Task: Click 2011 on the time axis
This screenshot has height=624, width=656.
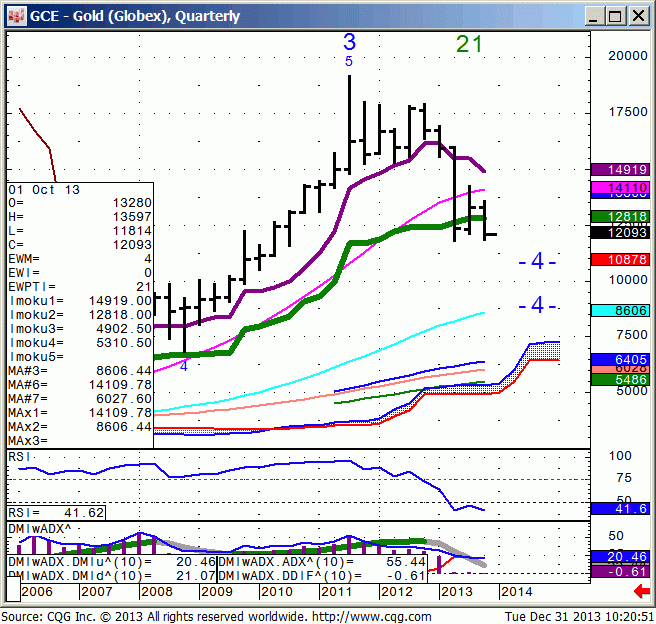Action: click(336, 592)
